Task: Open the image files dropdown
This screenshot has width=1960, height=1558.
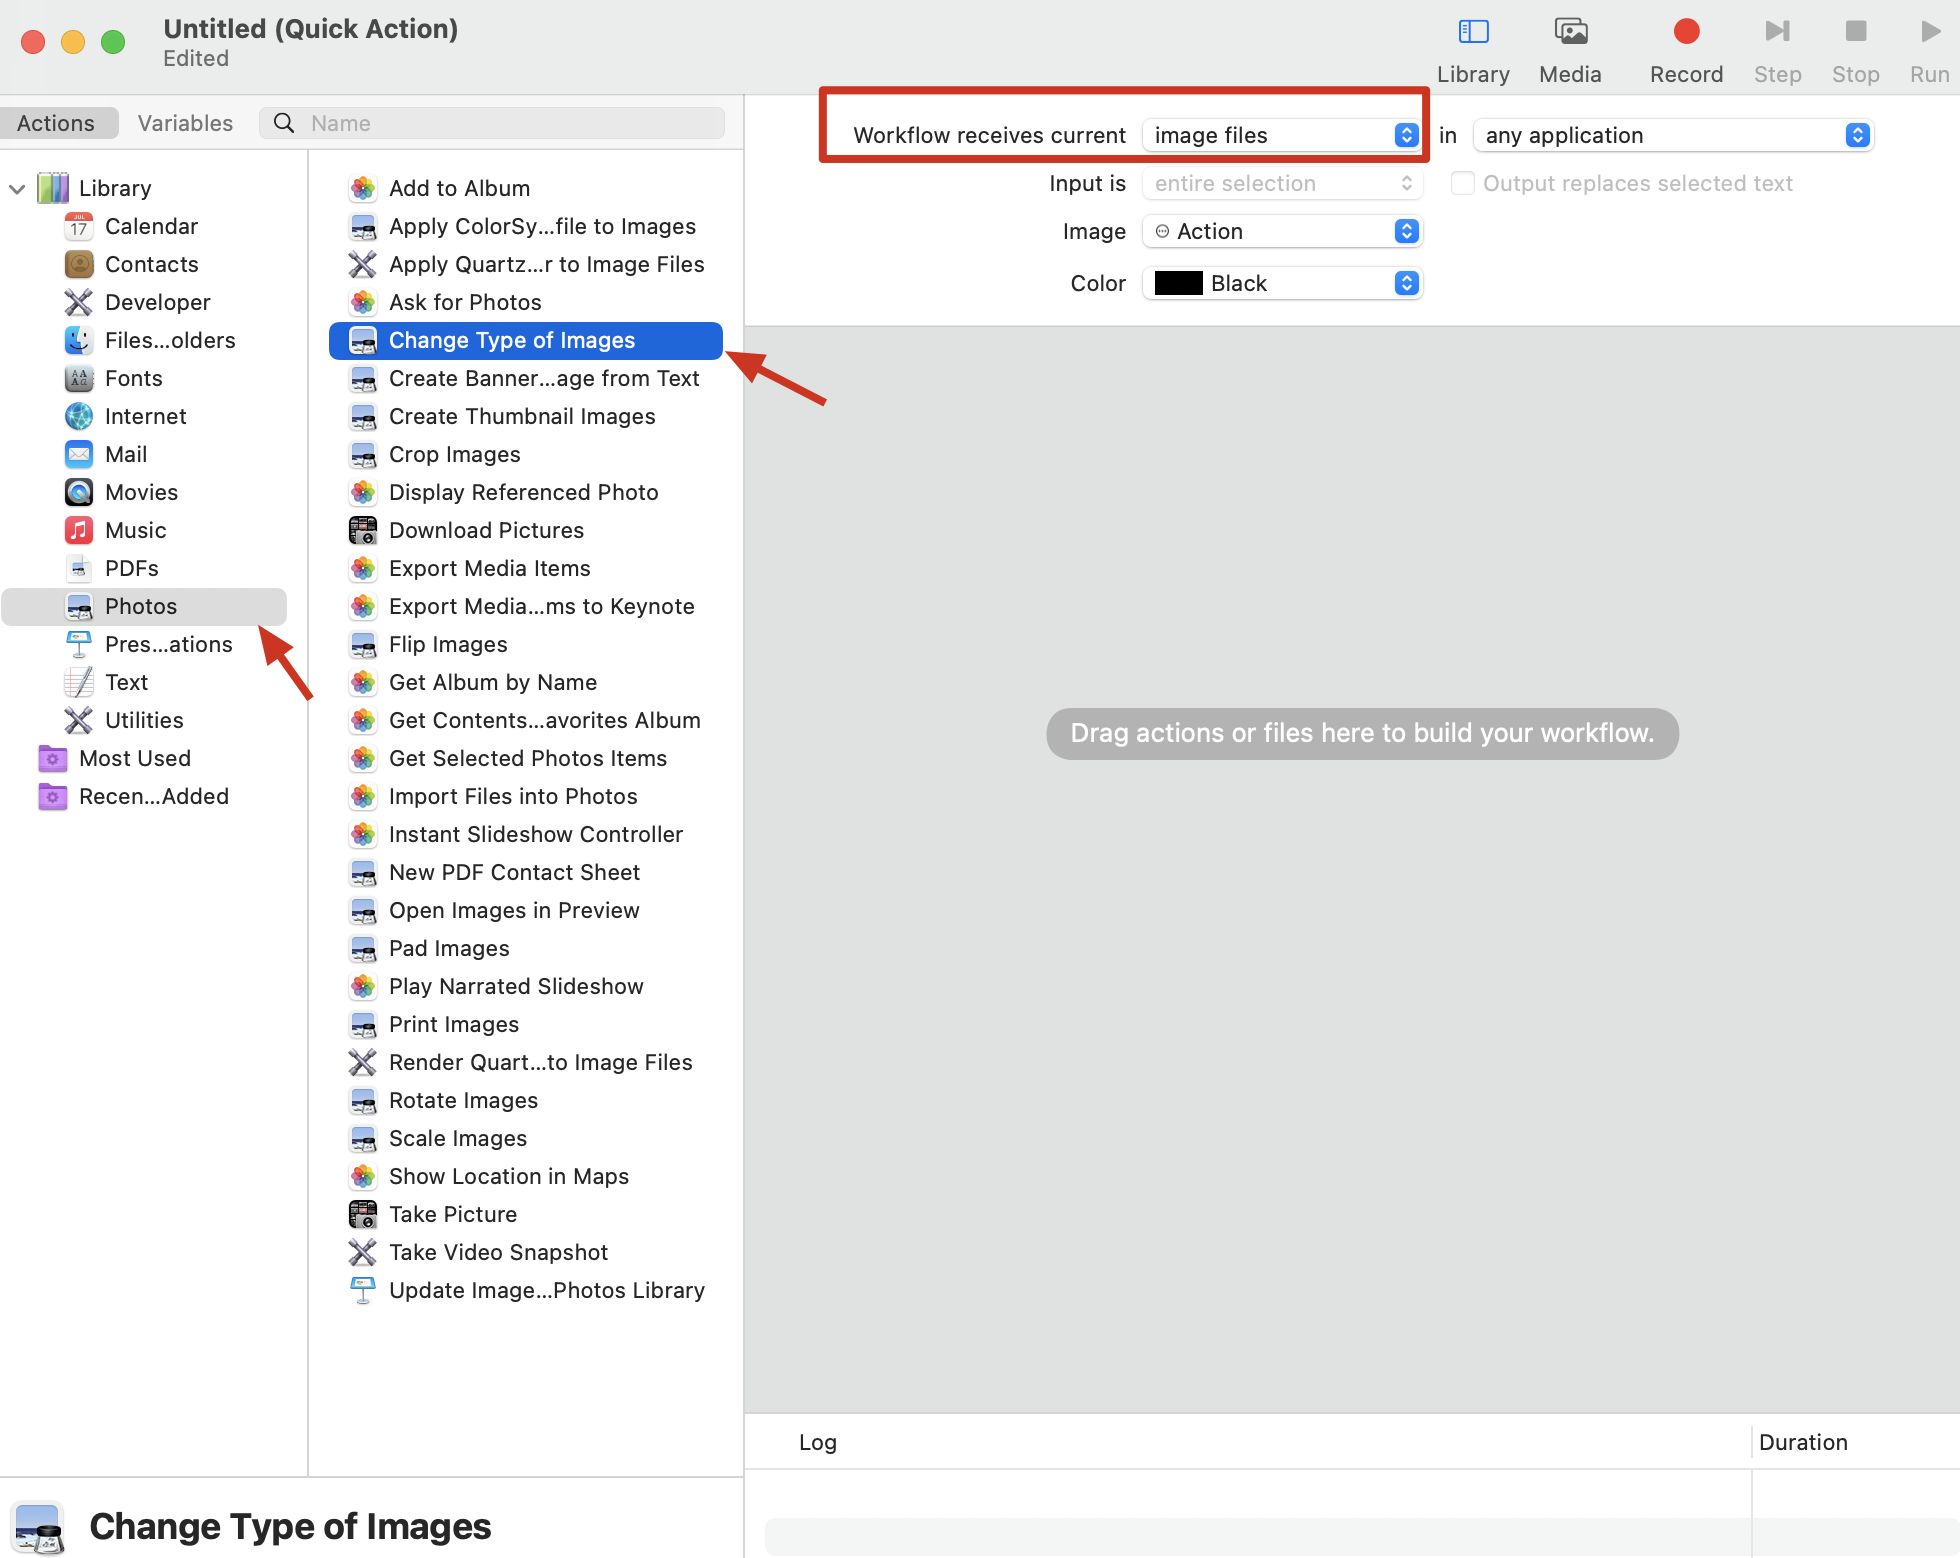Action: coord(1283,135)
